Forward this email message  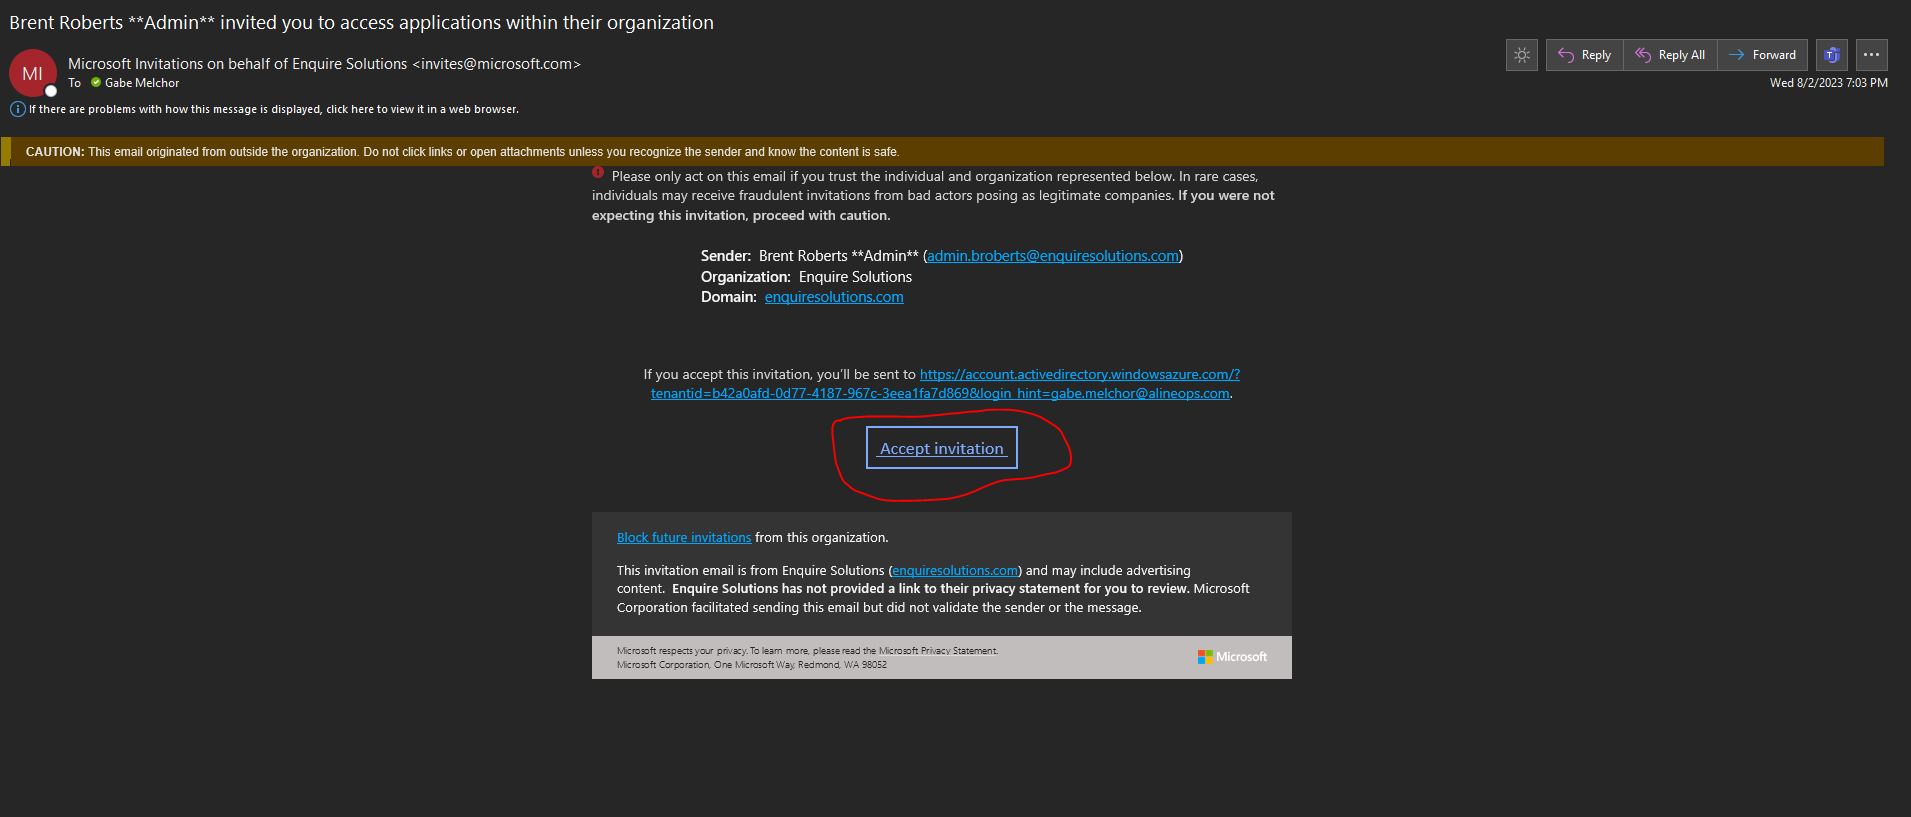point(1762,55)
